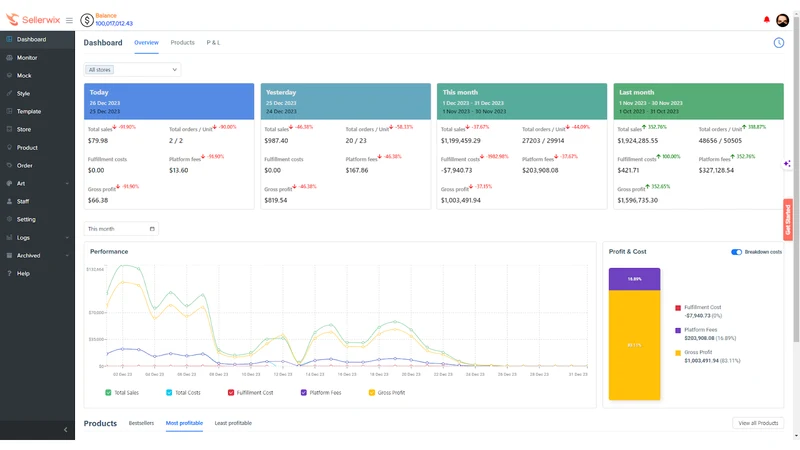Click the Get Started side button
Screen dimensions: 800x450
click(788, 219)
